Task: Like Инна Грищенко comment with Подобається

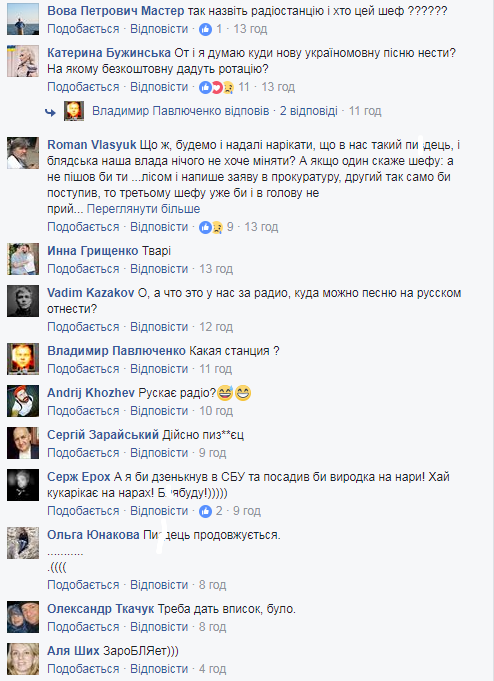Action: point(83,269)
